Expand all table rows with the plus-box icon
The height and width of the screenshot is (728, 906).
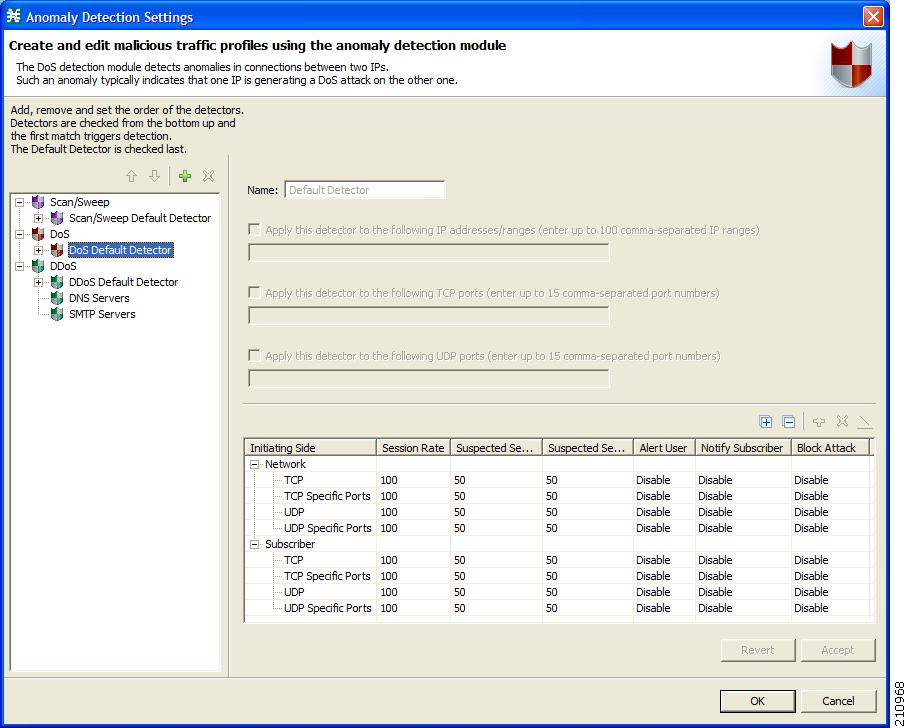766,421
